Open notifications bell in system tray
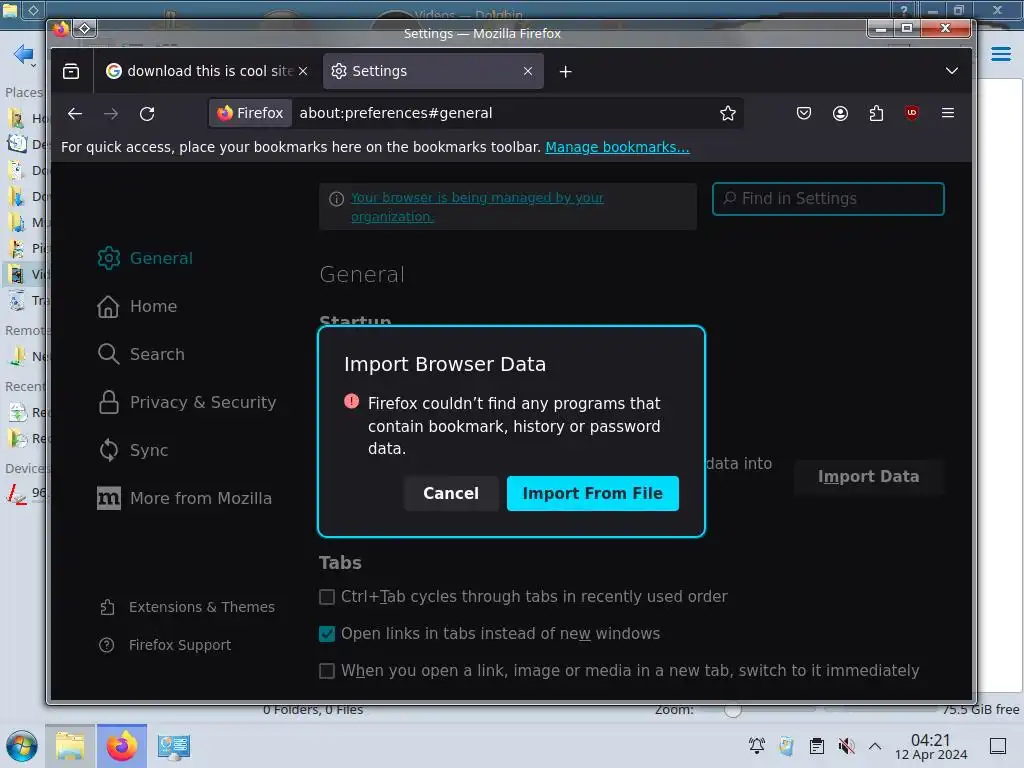 click(757, 746)
